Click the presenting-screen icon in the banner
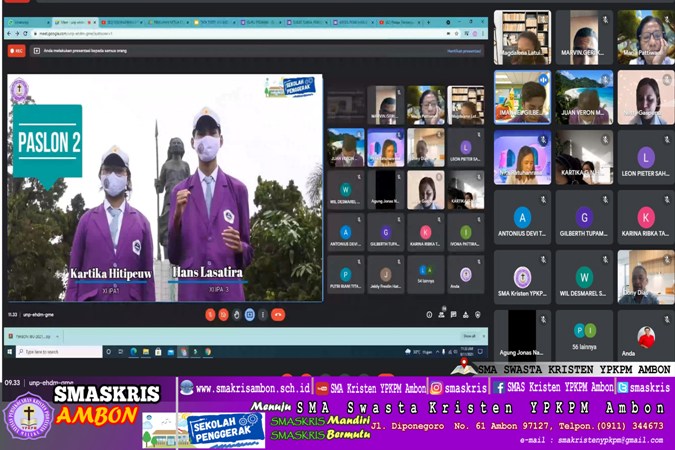The image size is (675, 450). tap(37, 51)
